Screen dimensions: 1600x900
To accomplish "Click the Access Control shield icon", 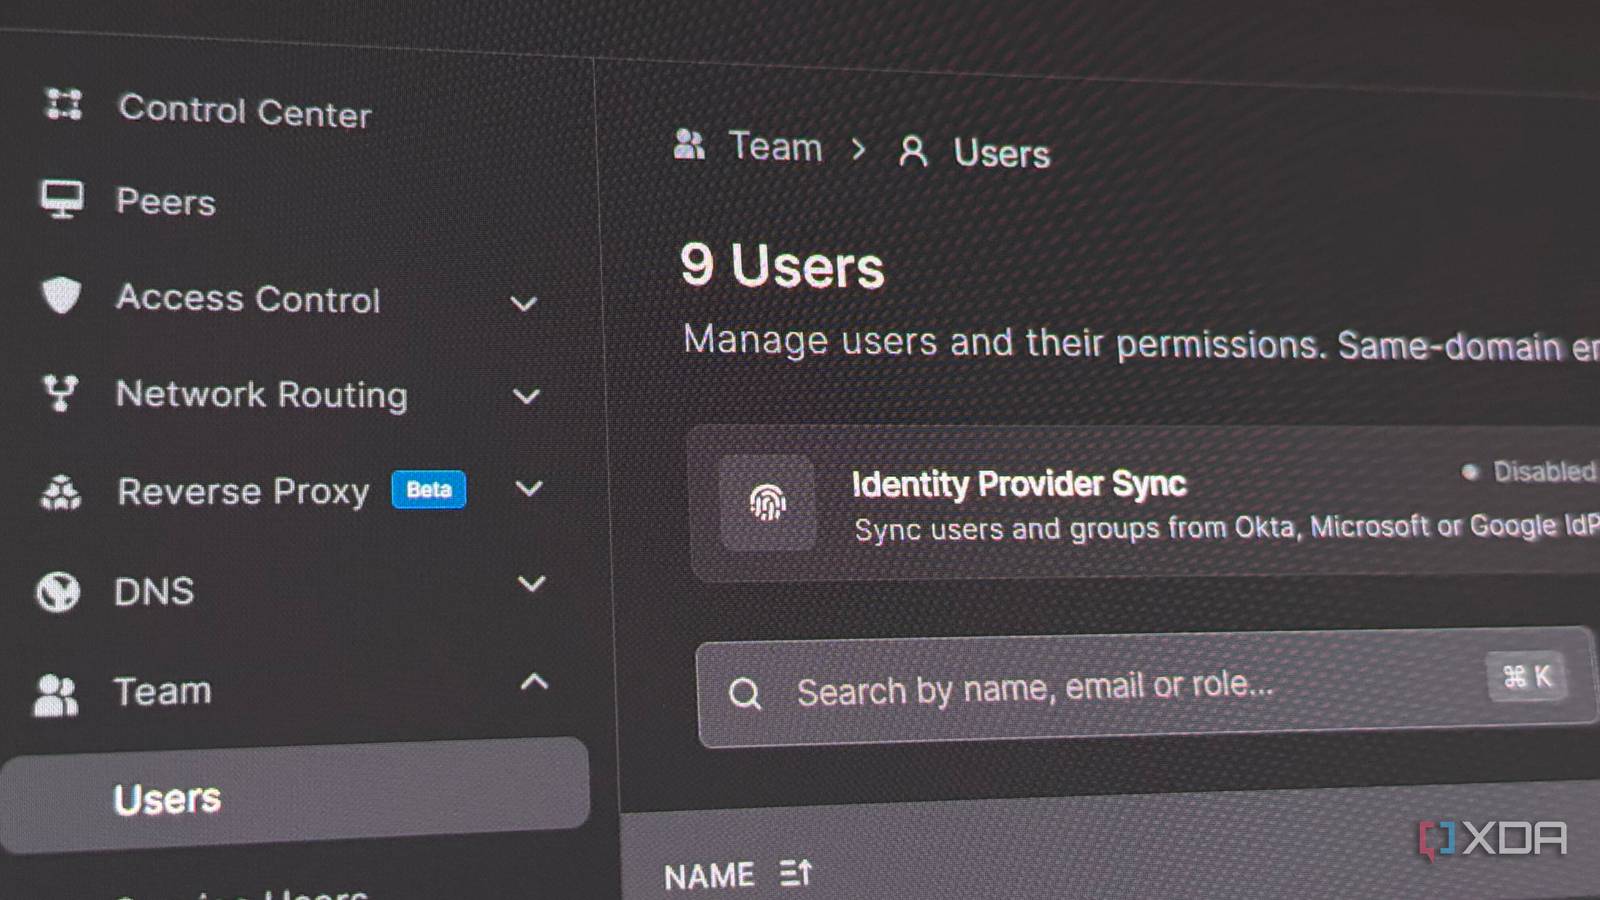I will pos(61,294).
